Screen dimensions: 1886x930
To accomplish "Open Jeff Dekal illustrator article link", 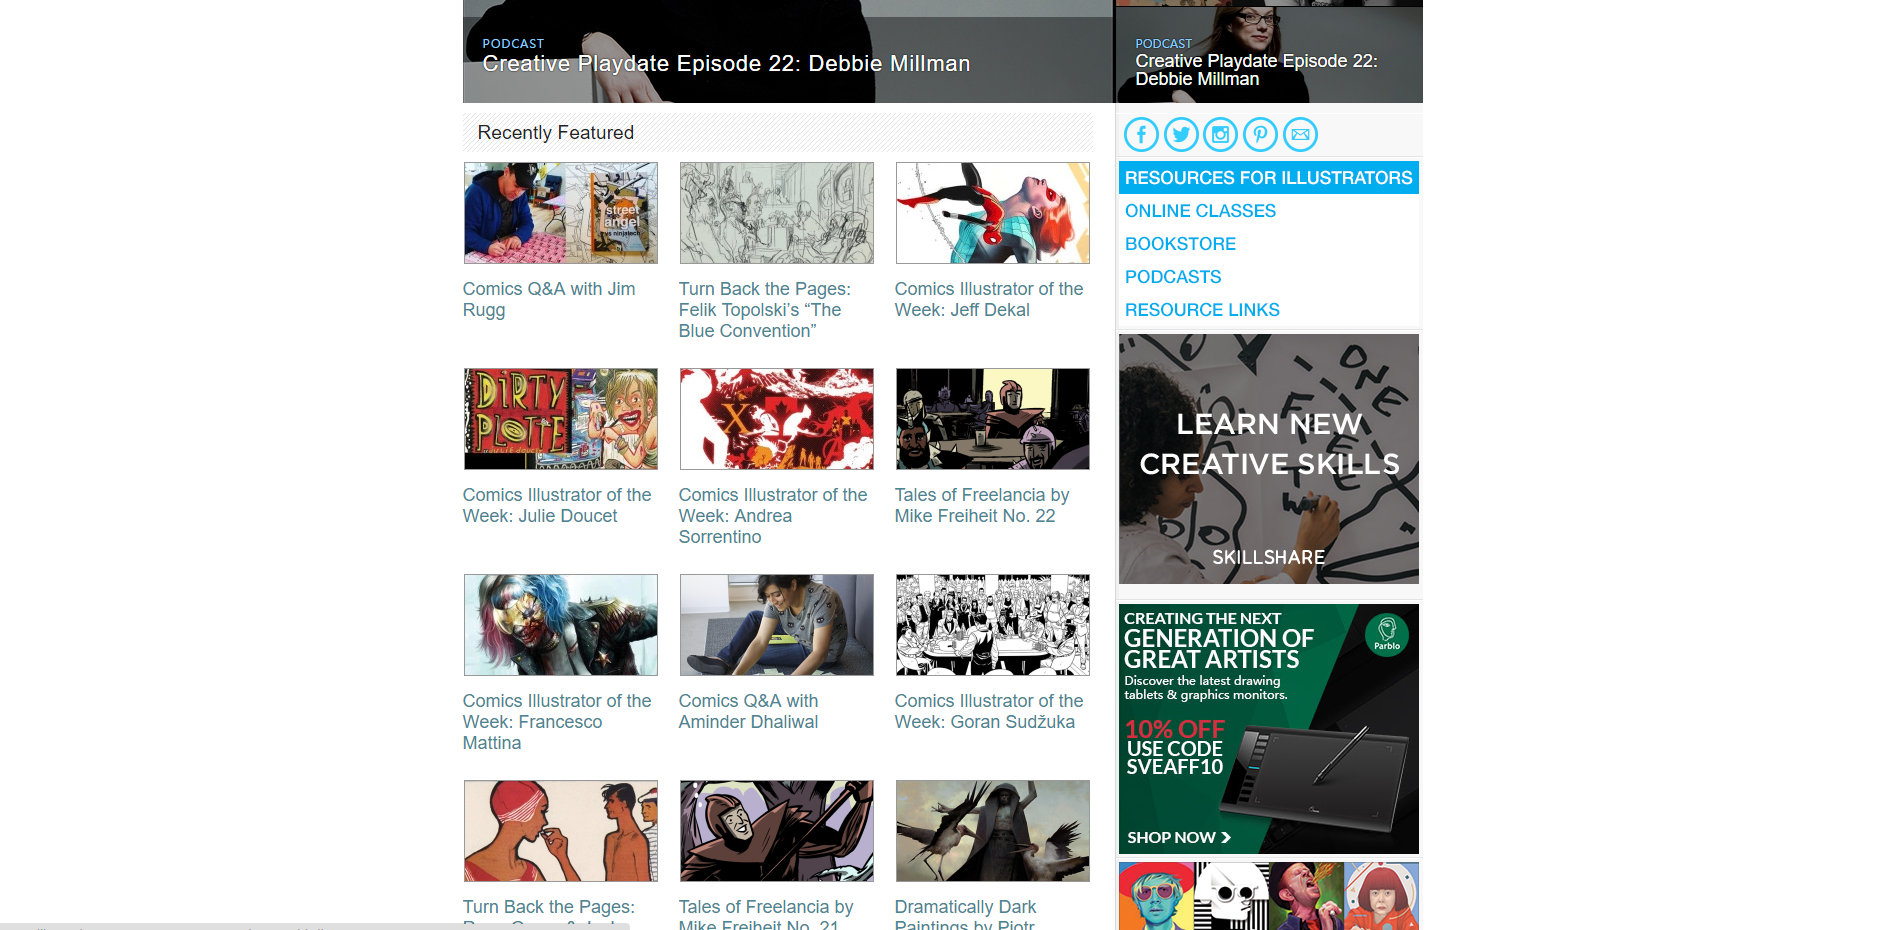I will [x=989, y=299].
